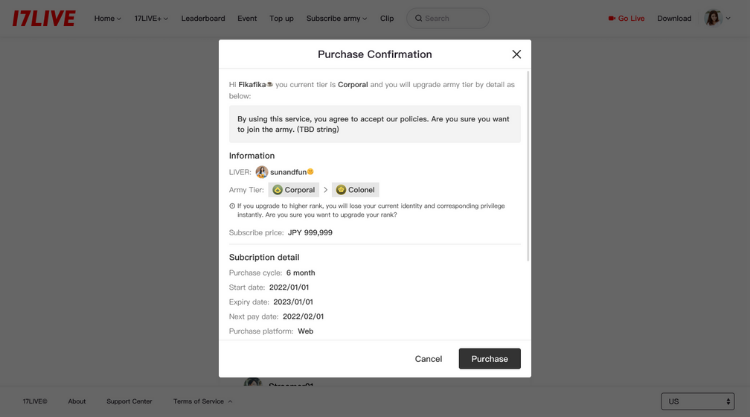The width and height of the screenshot is (750, 417).
Task: Click the rank upgrade warning info icon
Action: tap(232, 206)
